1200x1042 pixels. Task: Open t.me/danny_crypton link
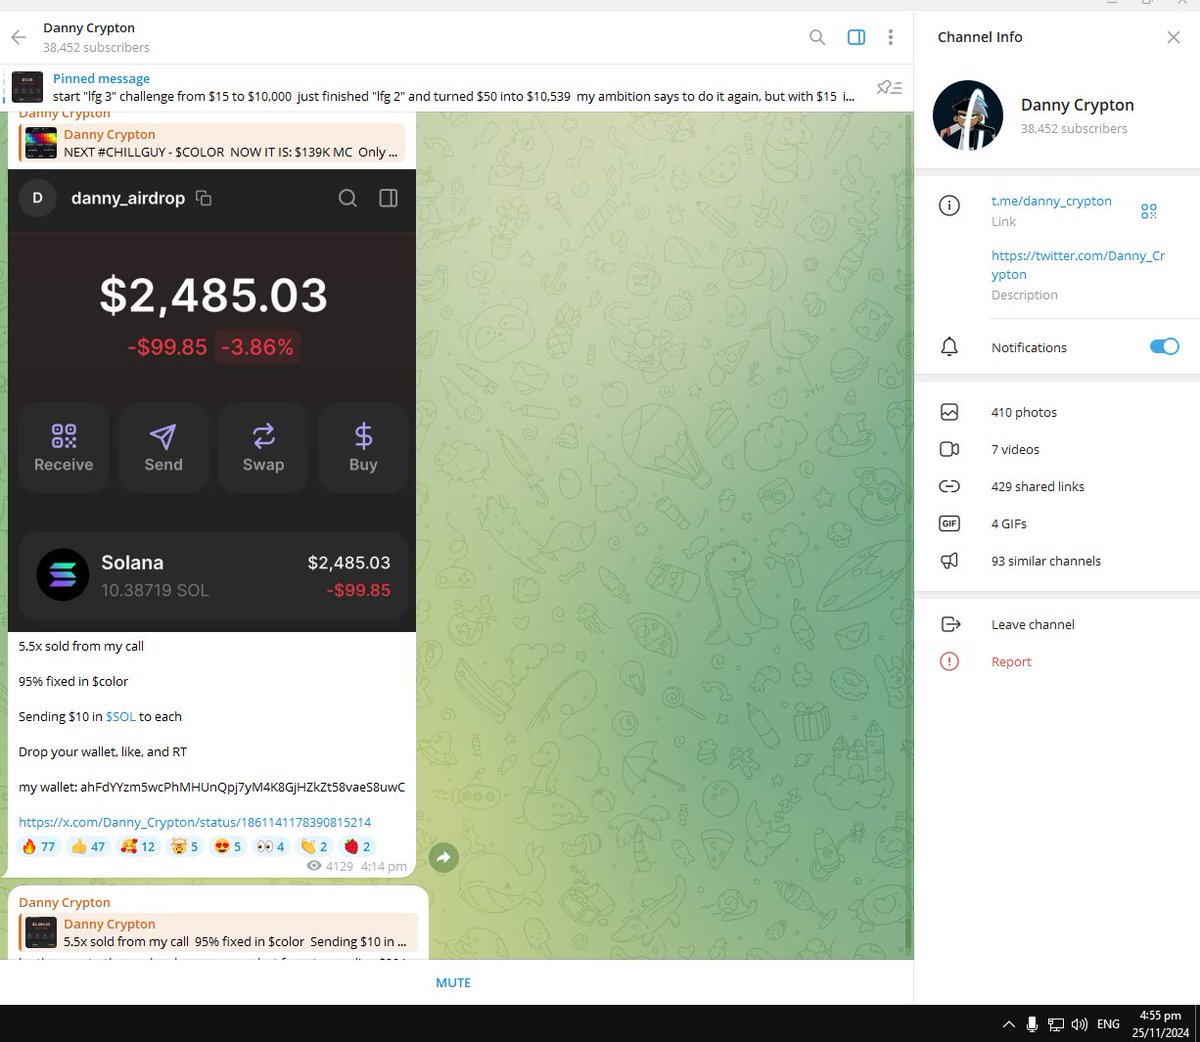click(x=1051, y=201)
